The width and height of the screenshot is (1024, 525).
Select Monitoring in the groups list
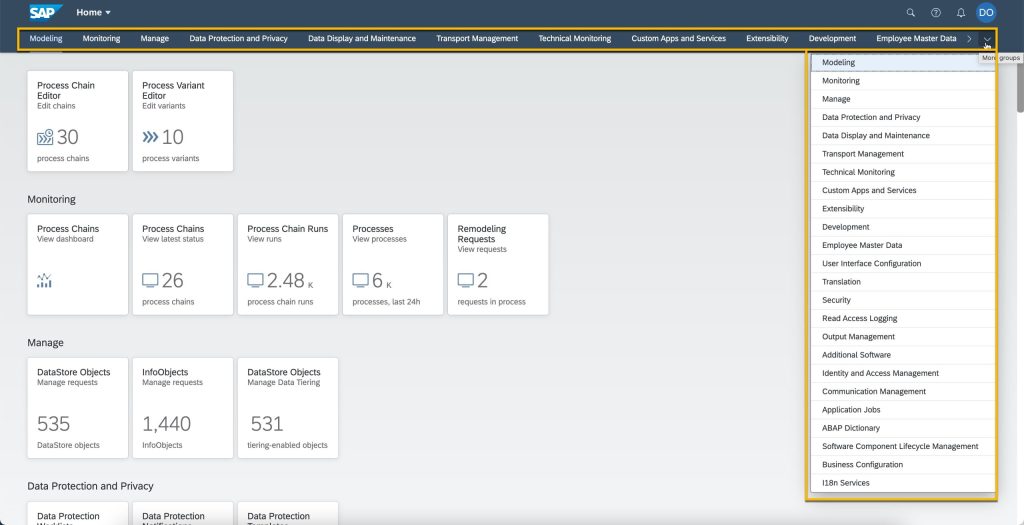tap(903, 81)
